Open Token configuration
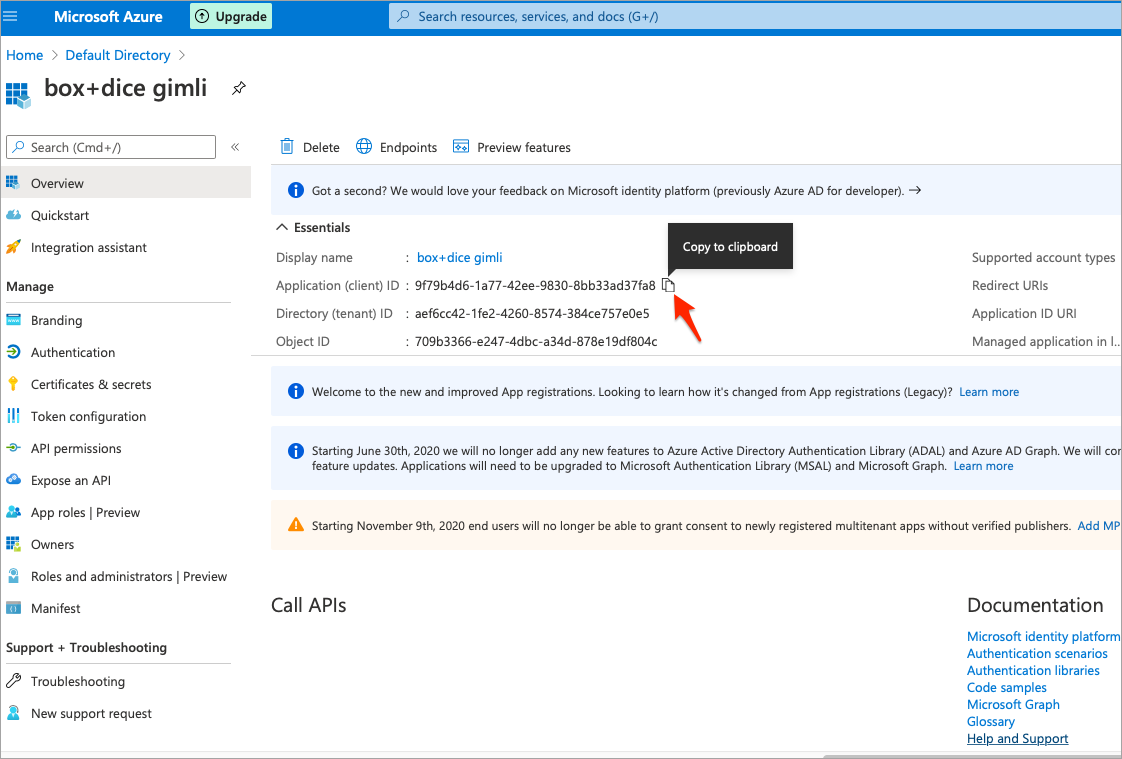This screenshot has height=759, width=1122. point(88,416)
